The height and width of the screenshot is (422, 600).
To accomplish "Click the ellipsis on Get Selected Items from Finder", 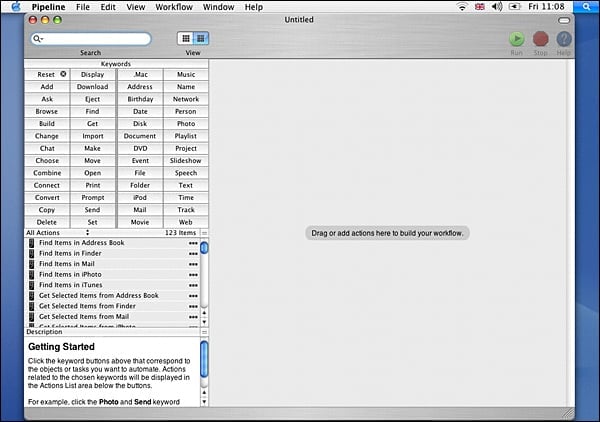I will click(193, 306).
